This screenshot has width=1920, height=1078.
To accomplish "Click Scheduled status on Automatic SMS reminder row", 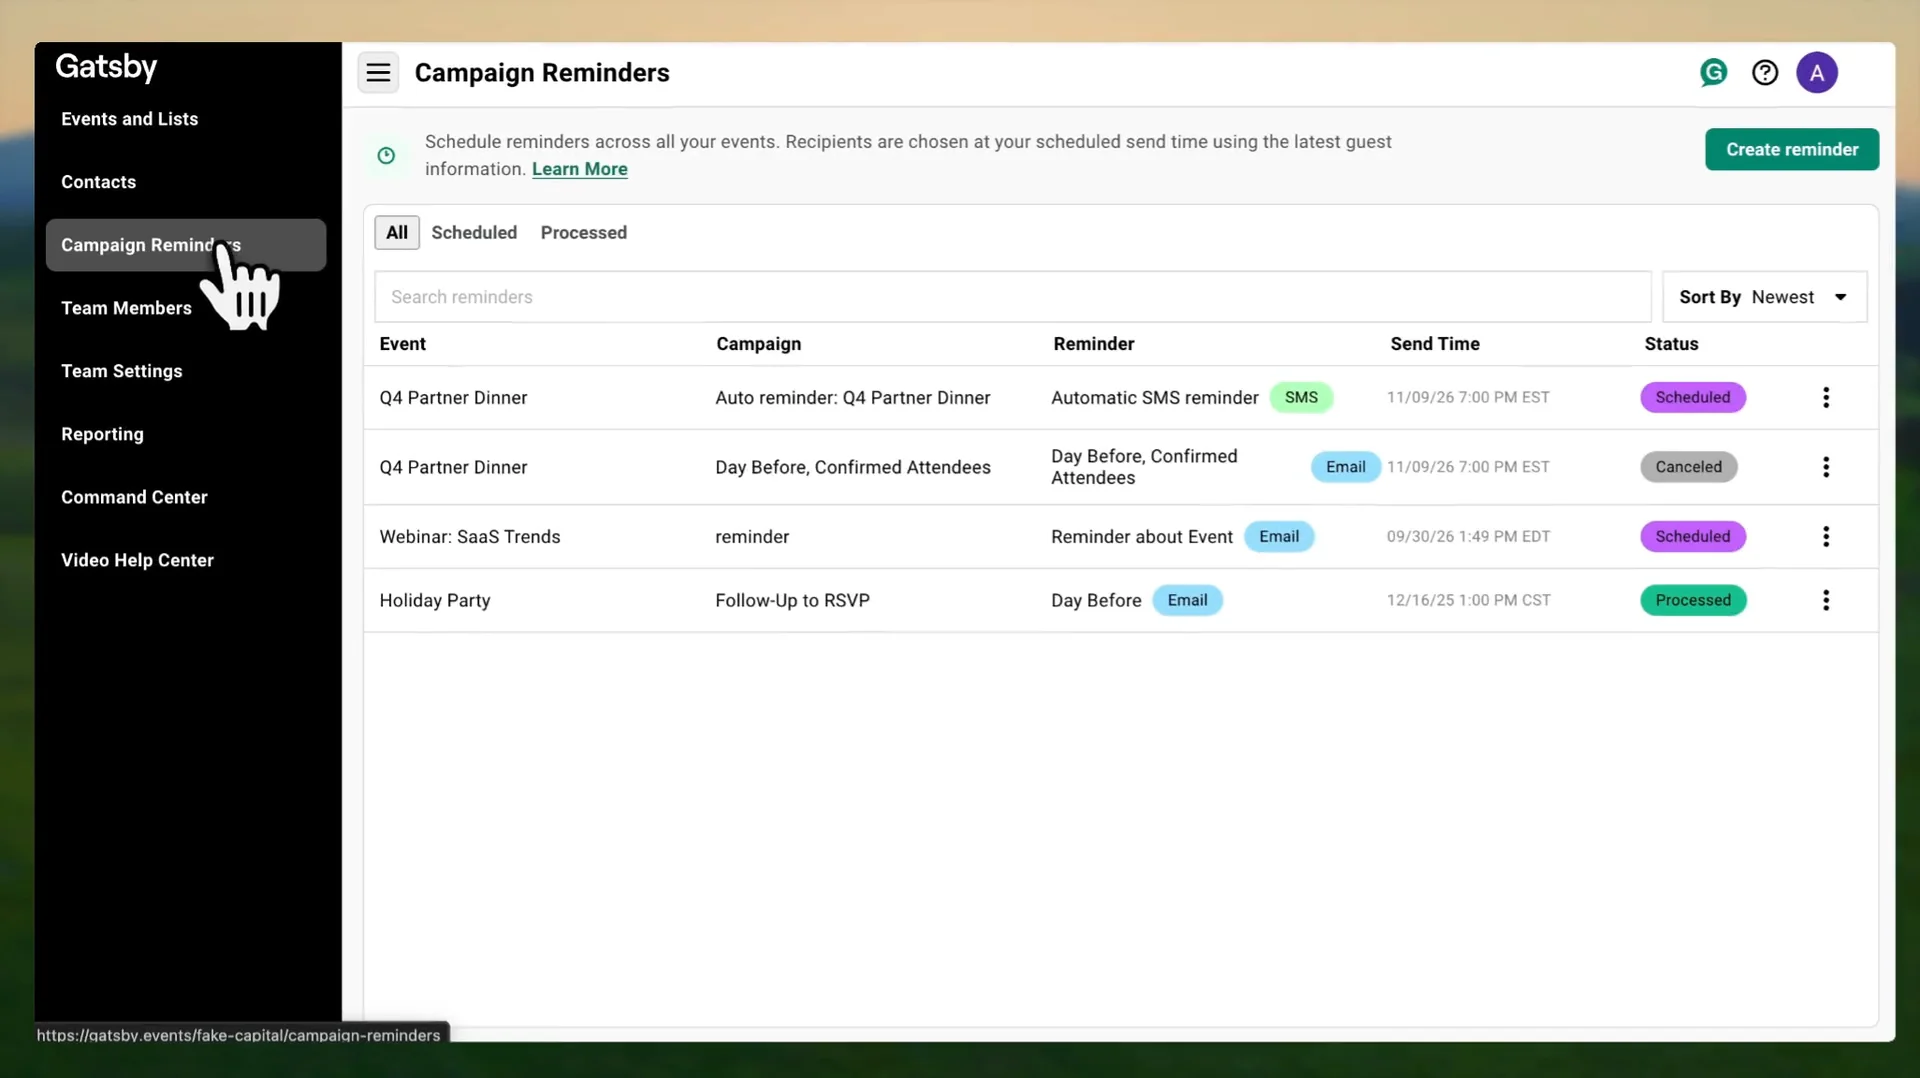I will pyautogui.click(x=1693, y=397).
